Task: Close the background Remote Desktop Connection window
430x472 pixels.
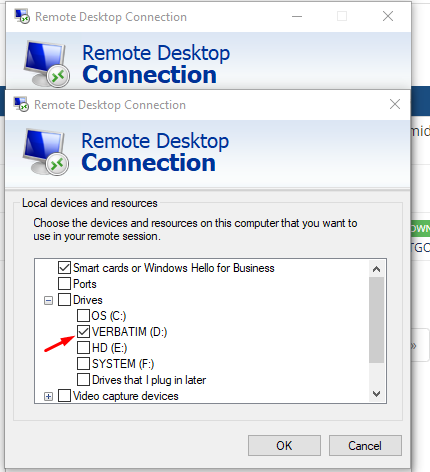Action: [x=388, y=16]
